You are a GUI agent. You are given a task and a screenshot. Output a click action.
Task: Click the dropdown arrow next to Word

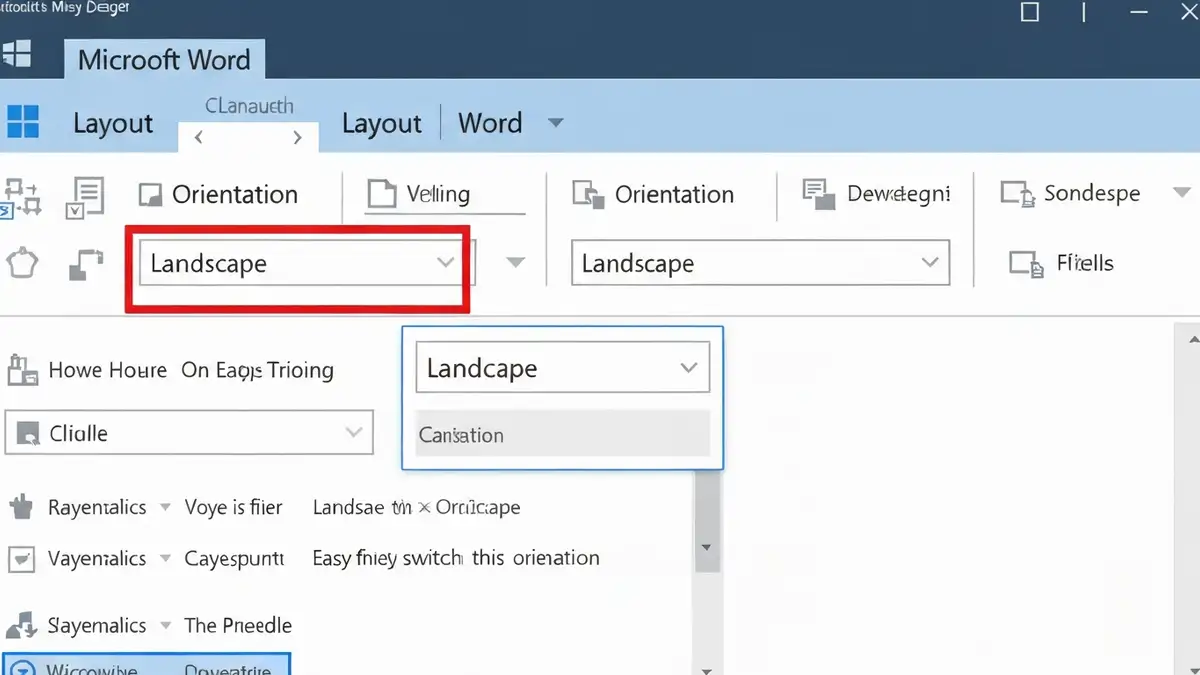[x=556, y=123]
